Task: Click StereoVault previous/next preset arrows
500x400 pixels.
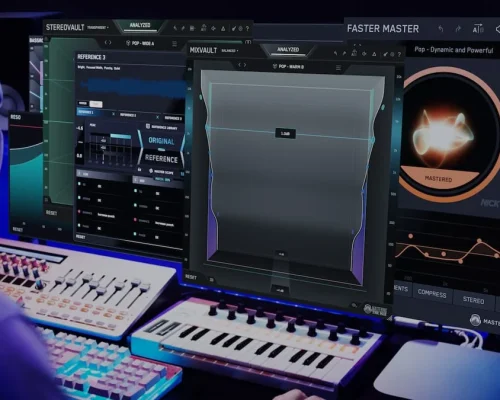Action: (108, 42)
